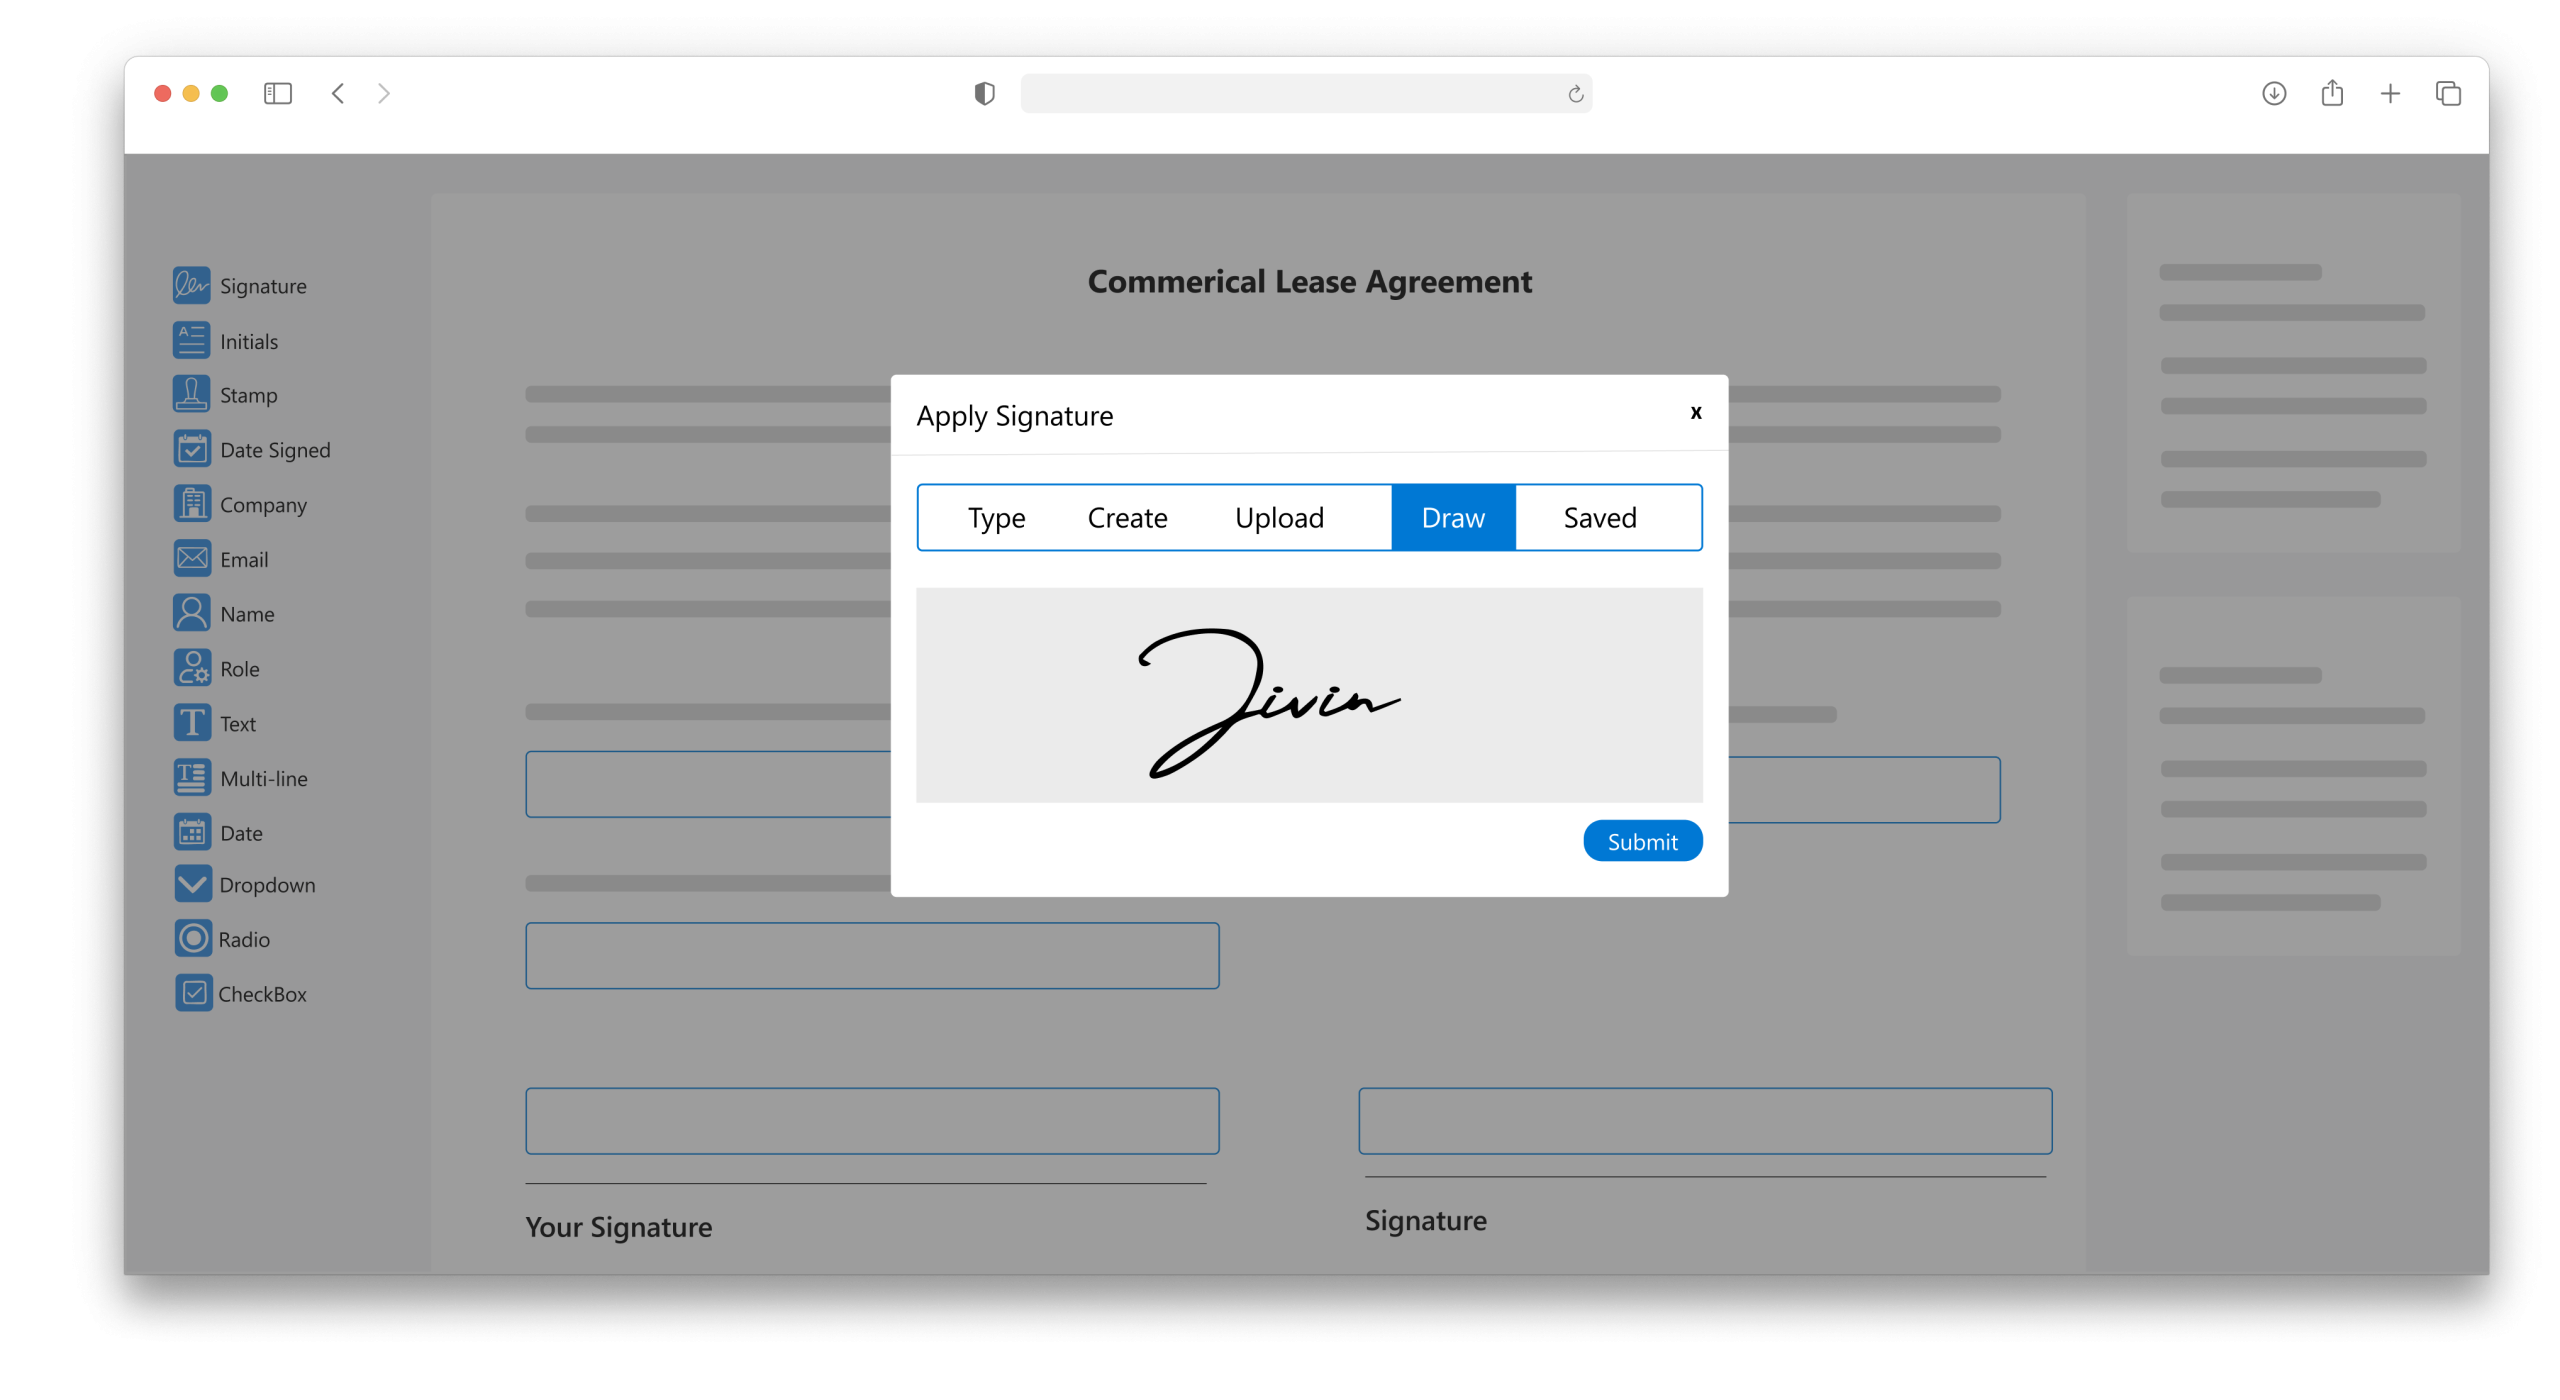2560x1400 pixels.
Task: Toggle the browser sidebar panel
Action: tap(277, 94)
